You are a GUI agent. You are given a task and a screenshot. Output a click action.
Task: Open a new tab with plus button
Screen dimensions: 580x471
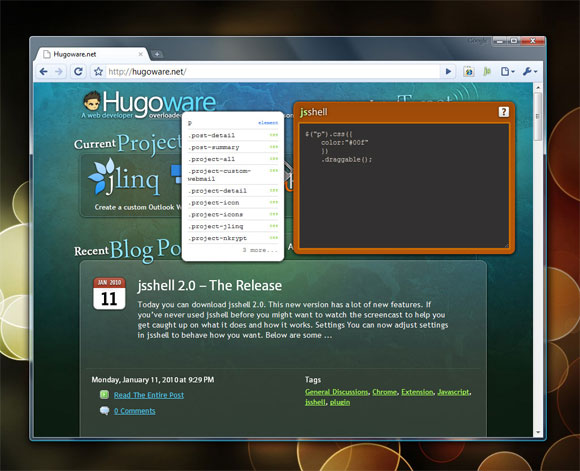tap(157, 54)
